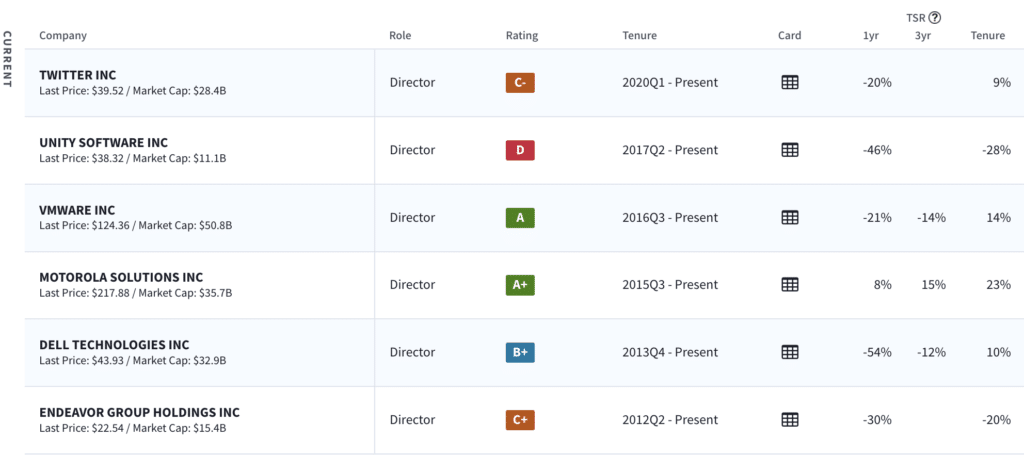Open the VMware Inc card table icon

[790, 217]
